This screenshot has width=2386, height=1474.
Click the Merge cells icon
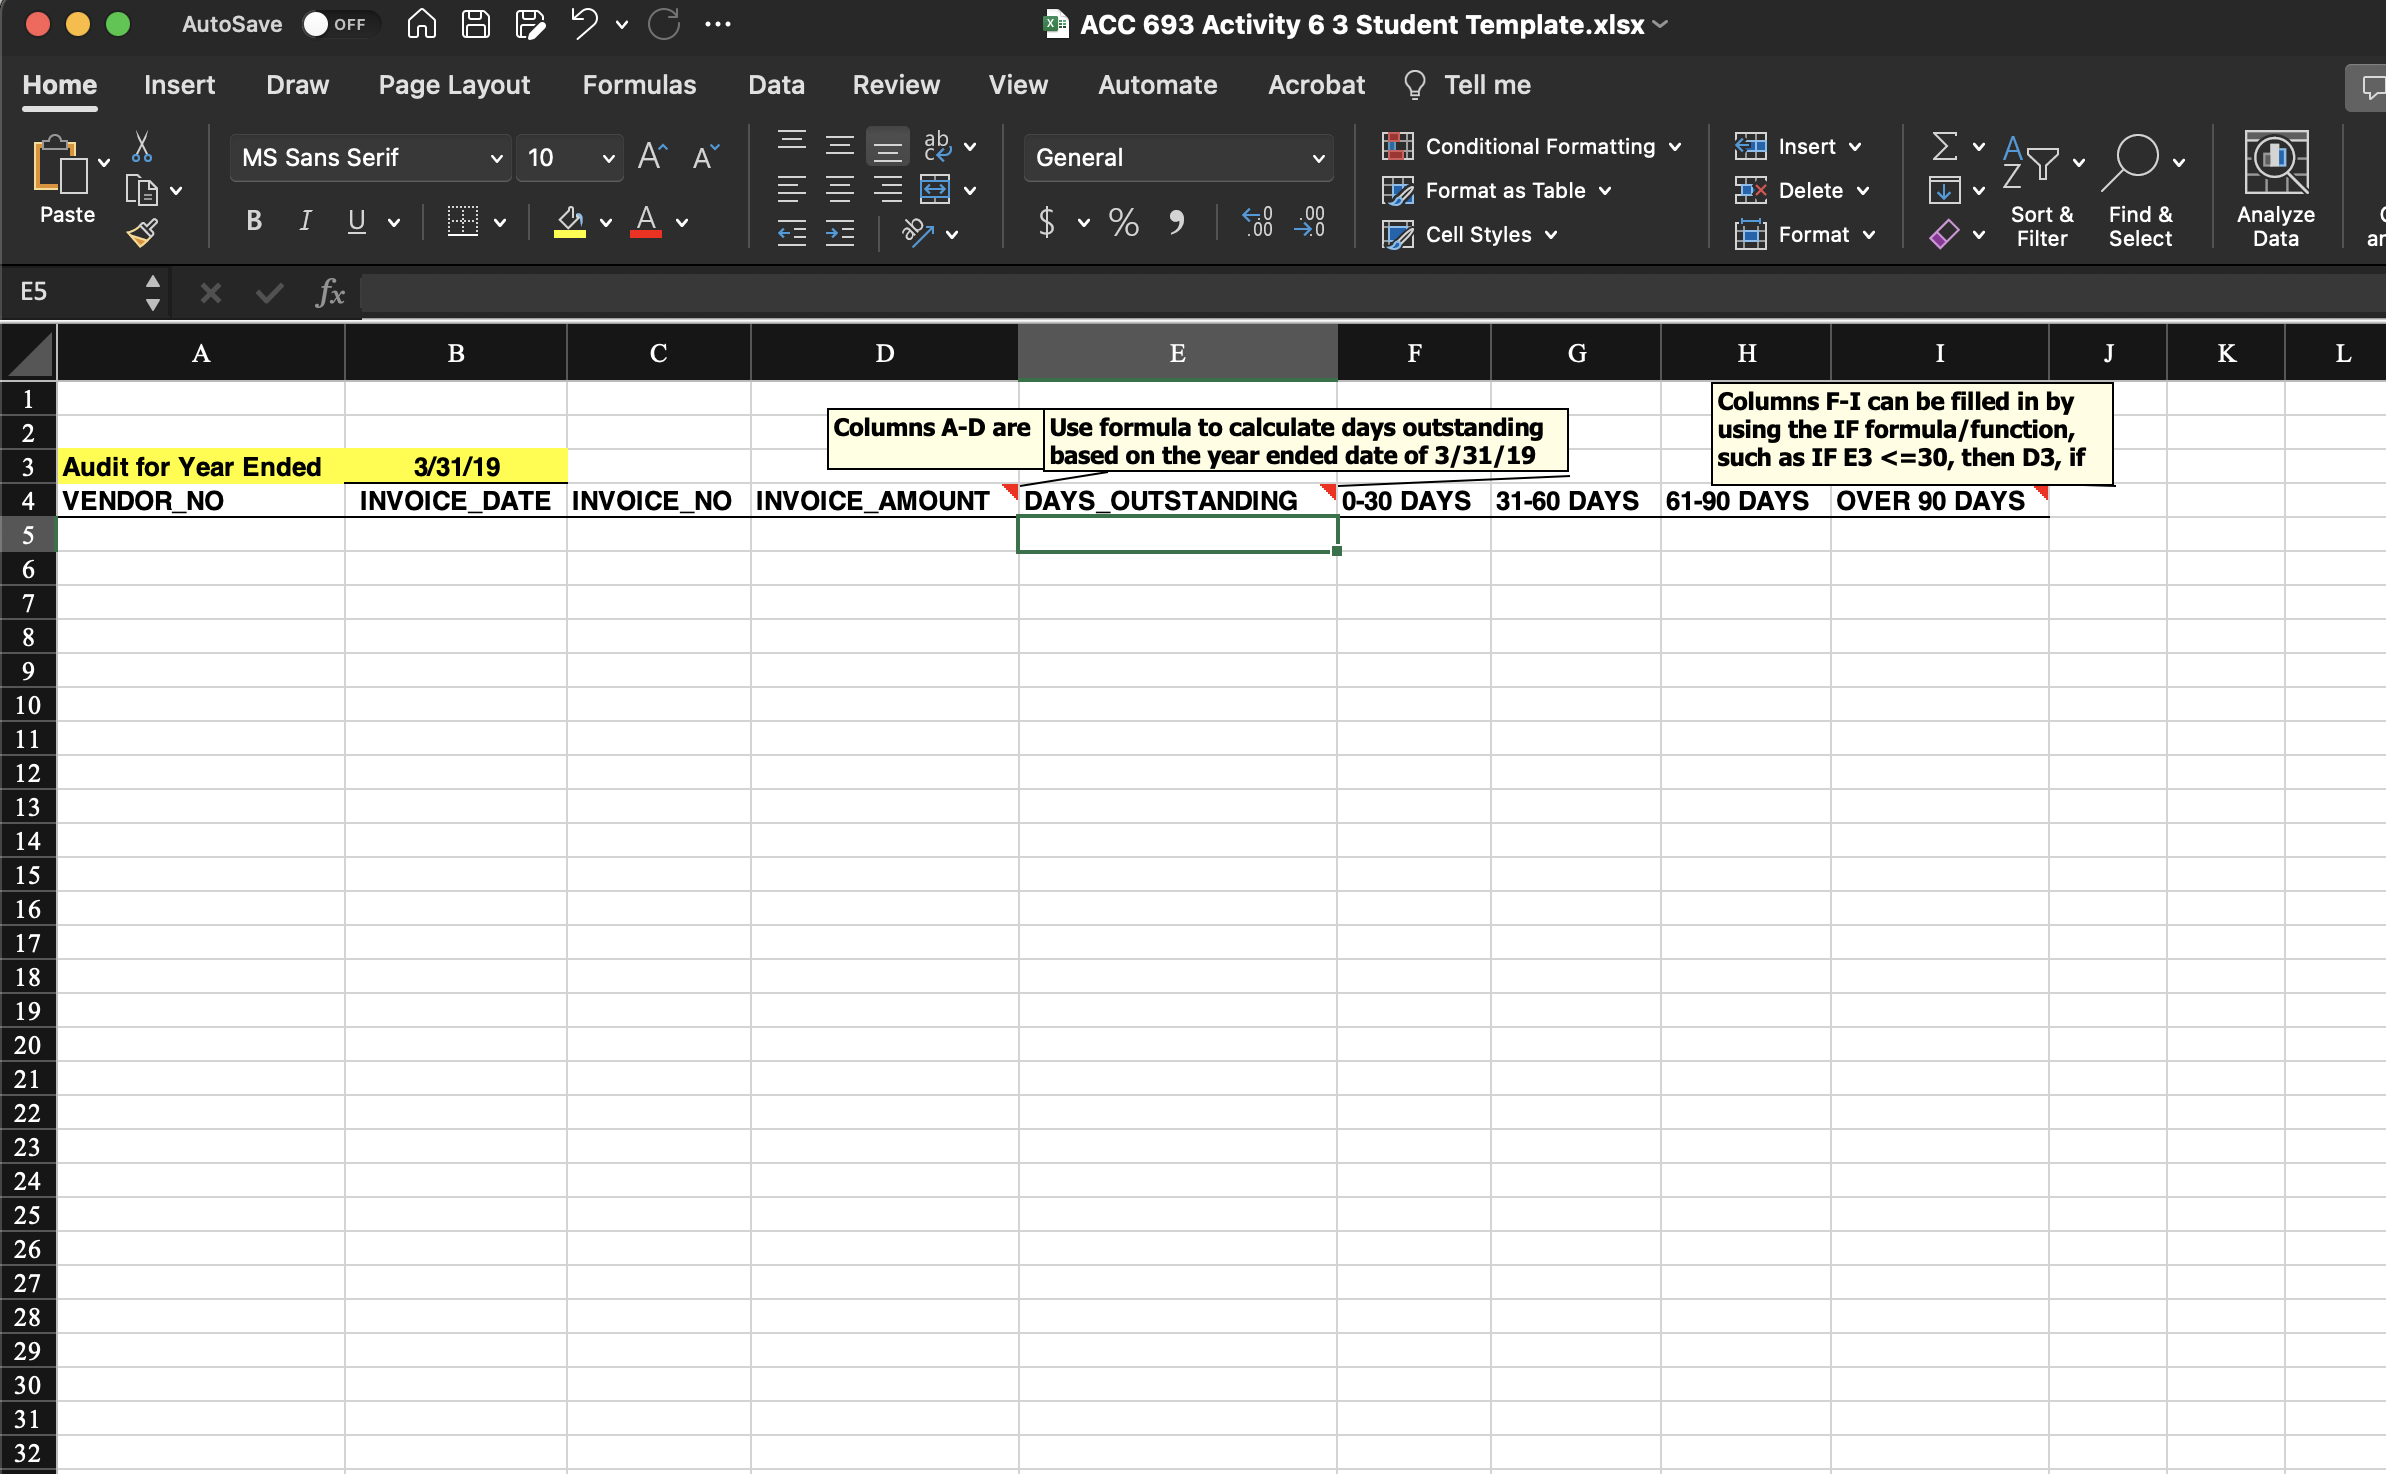[x=935, y=190]
